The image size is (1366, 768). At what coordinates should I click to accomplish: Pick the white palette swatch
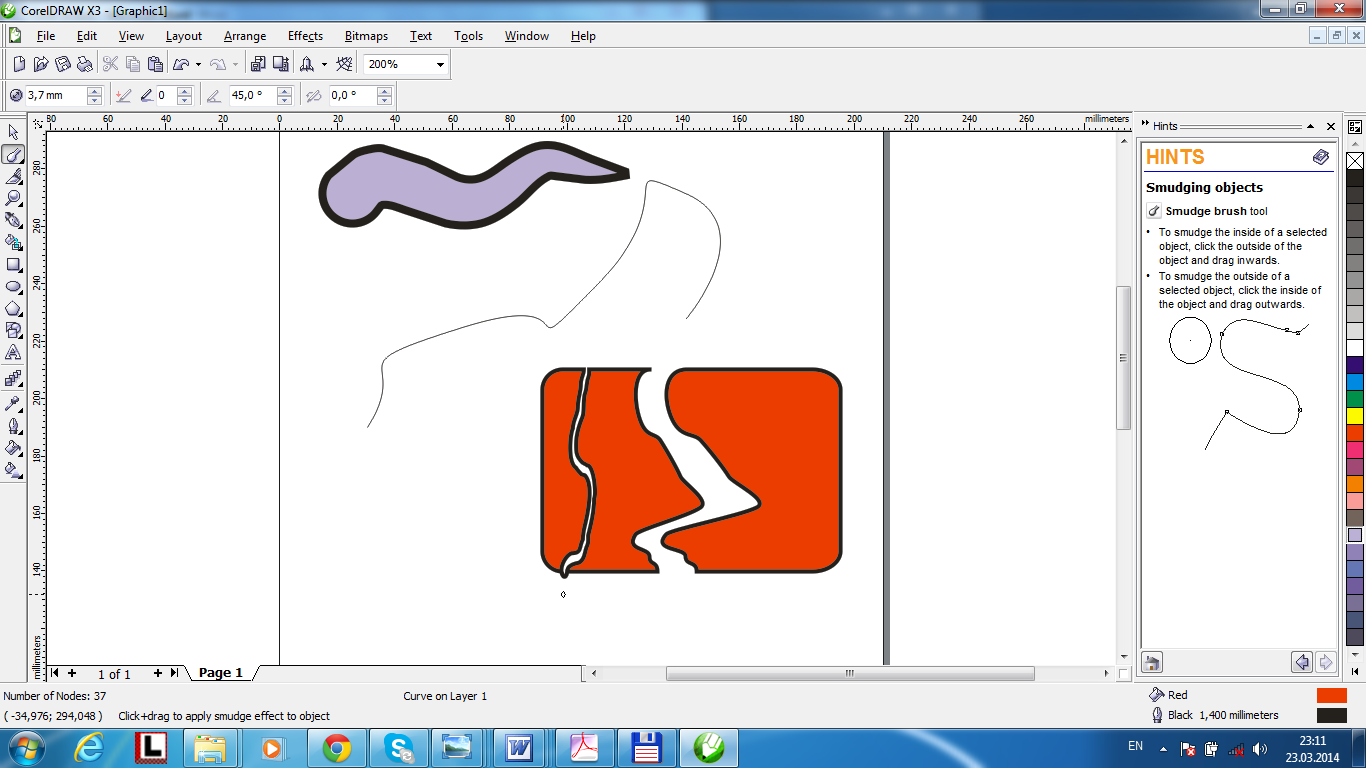[x=1355, y=347]
